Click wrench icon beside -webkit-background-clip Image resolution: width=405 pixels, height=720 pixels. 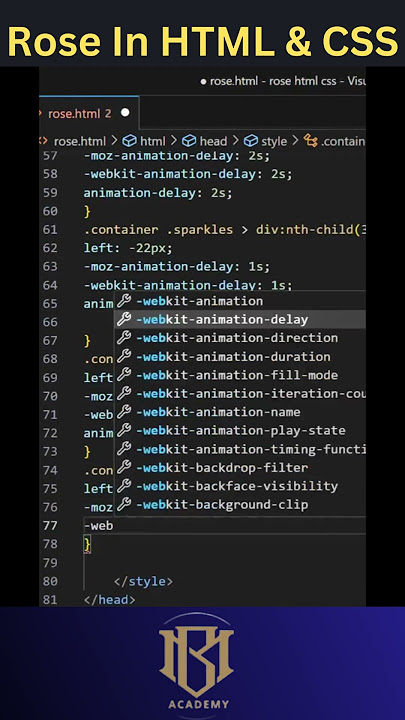pyautogui.click(x=124, y=505)
